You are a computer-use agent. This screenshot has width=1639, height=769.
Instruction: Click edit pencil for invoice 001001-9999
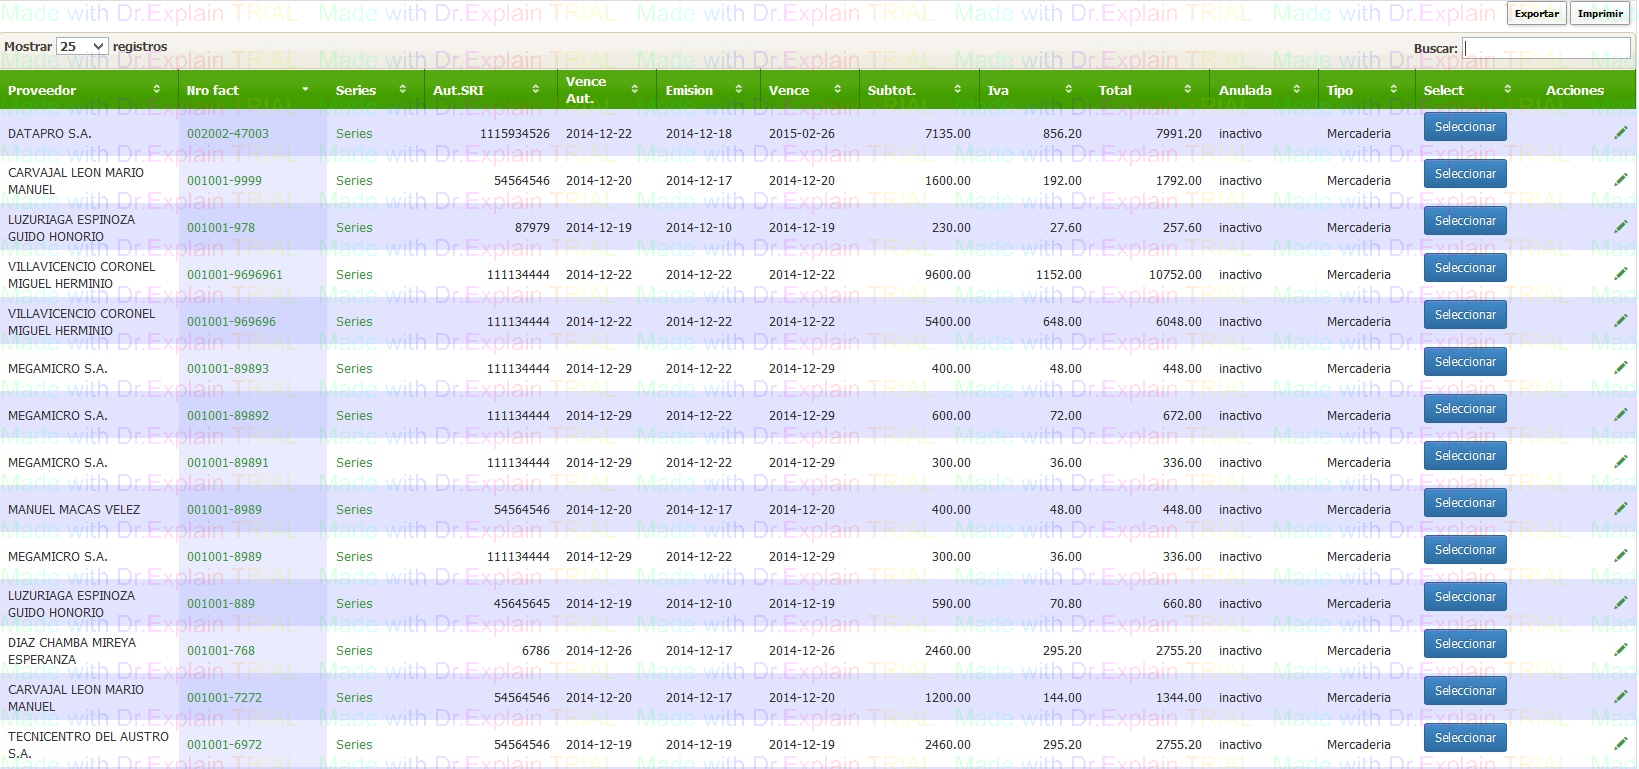click(1620, 180)
